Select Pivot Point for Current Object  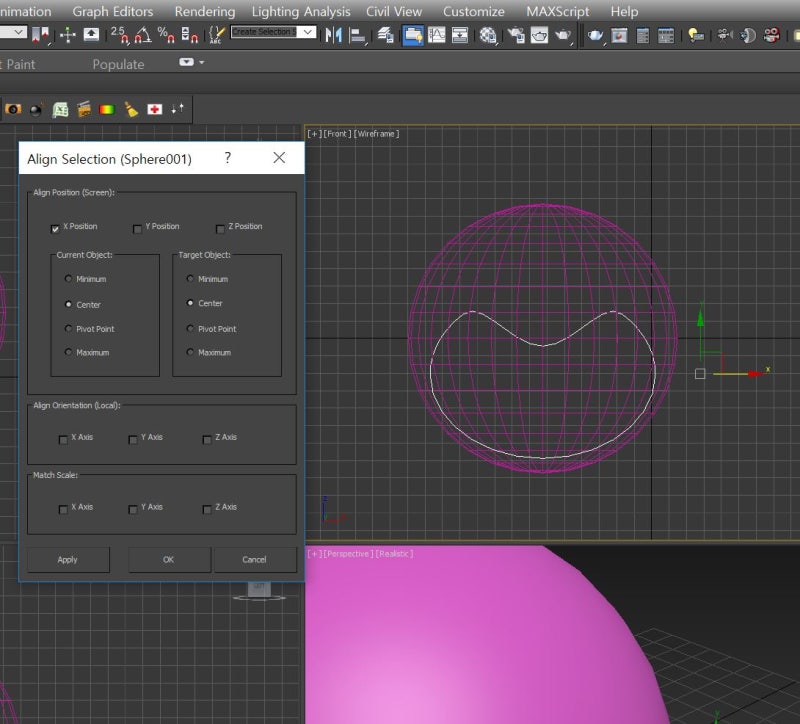(x=68, y=328)
